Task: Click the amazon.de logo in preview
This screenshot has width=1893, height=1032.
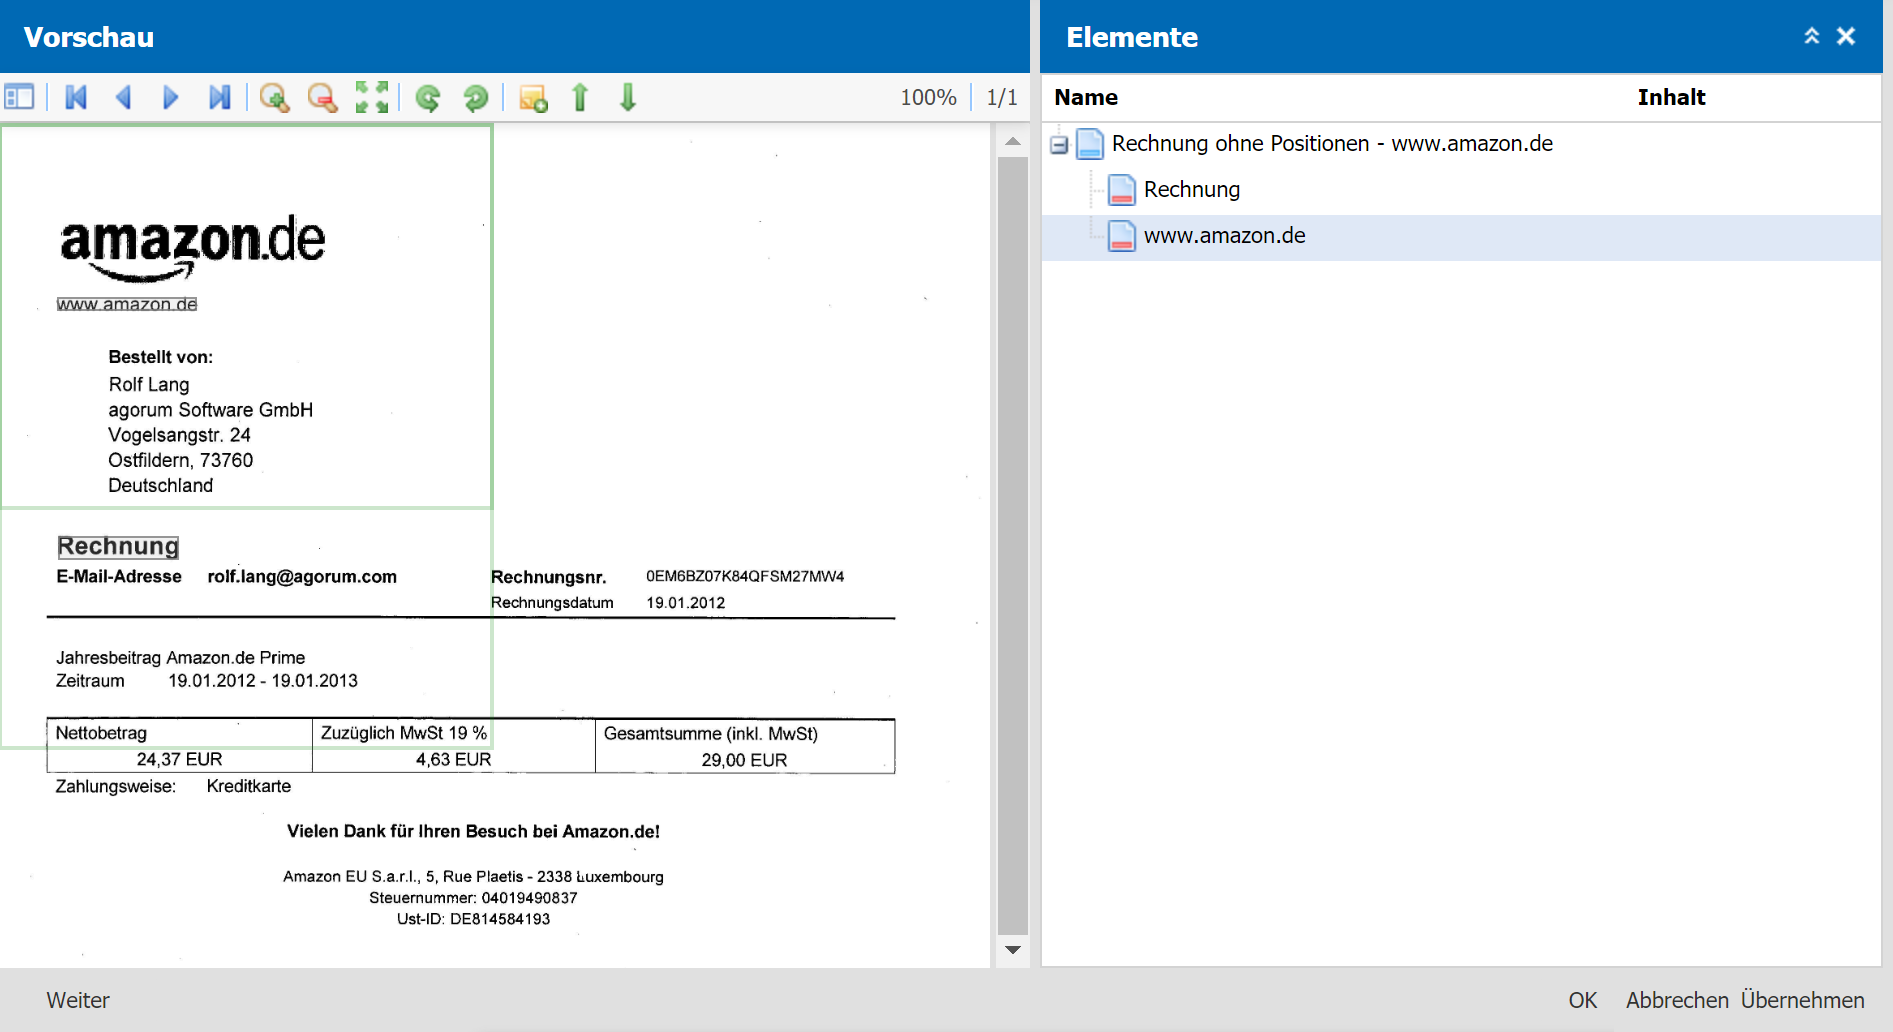Action: [192, 248]
